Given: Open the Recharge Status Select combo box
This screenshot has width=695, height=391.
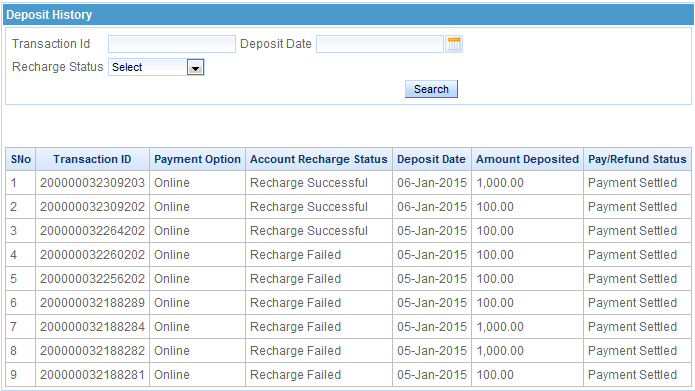Looking at the screenshot, I should tap(156, 67).
